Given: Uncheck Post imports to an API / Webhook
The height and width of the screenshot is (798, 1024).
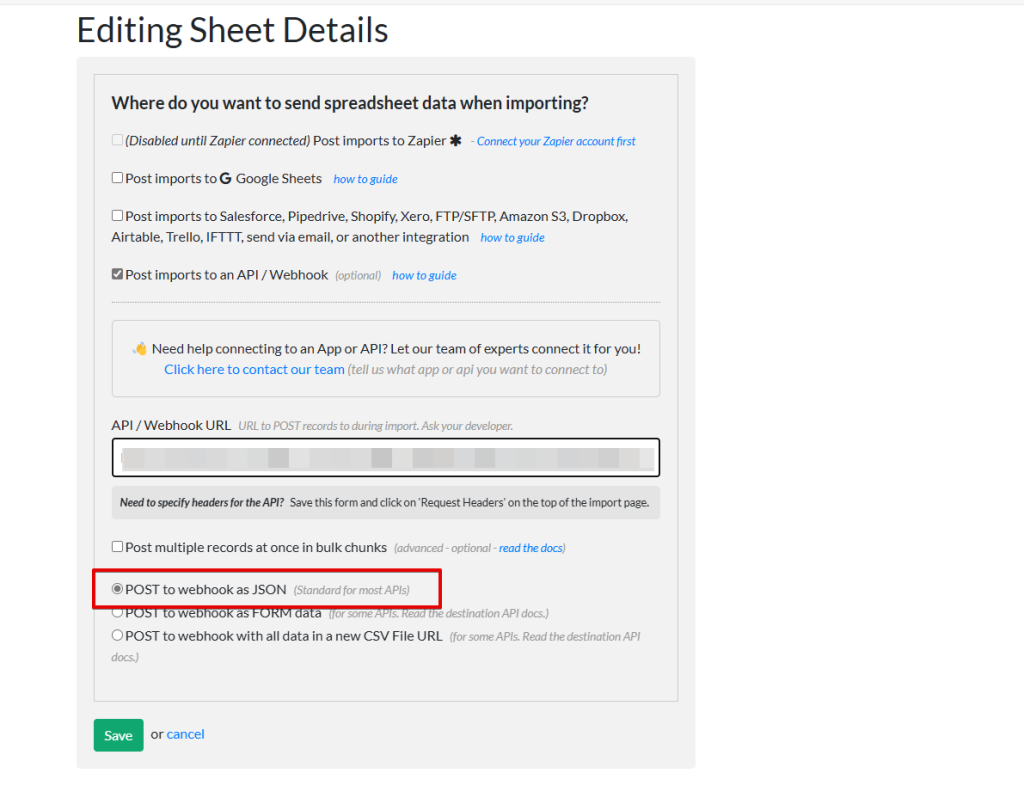Looking at the screenshot, I should (117, 274).
